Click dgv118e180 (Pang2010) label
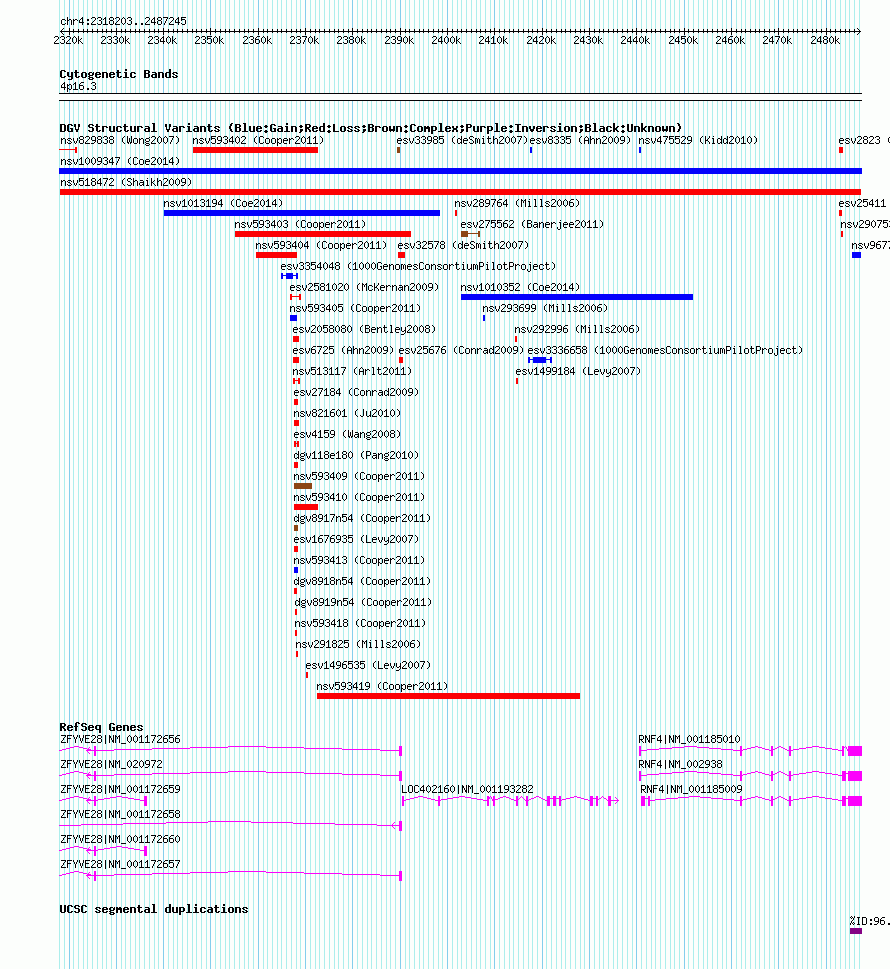The image size is (890, 969). (356, 455)
